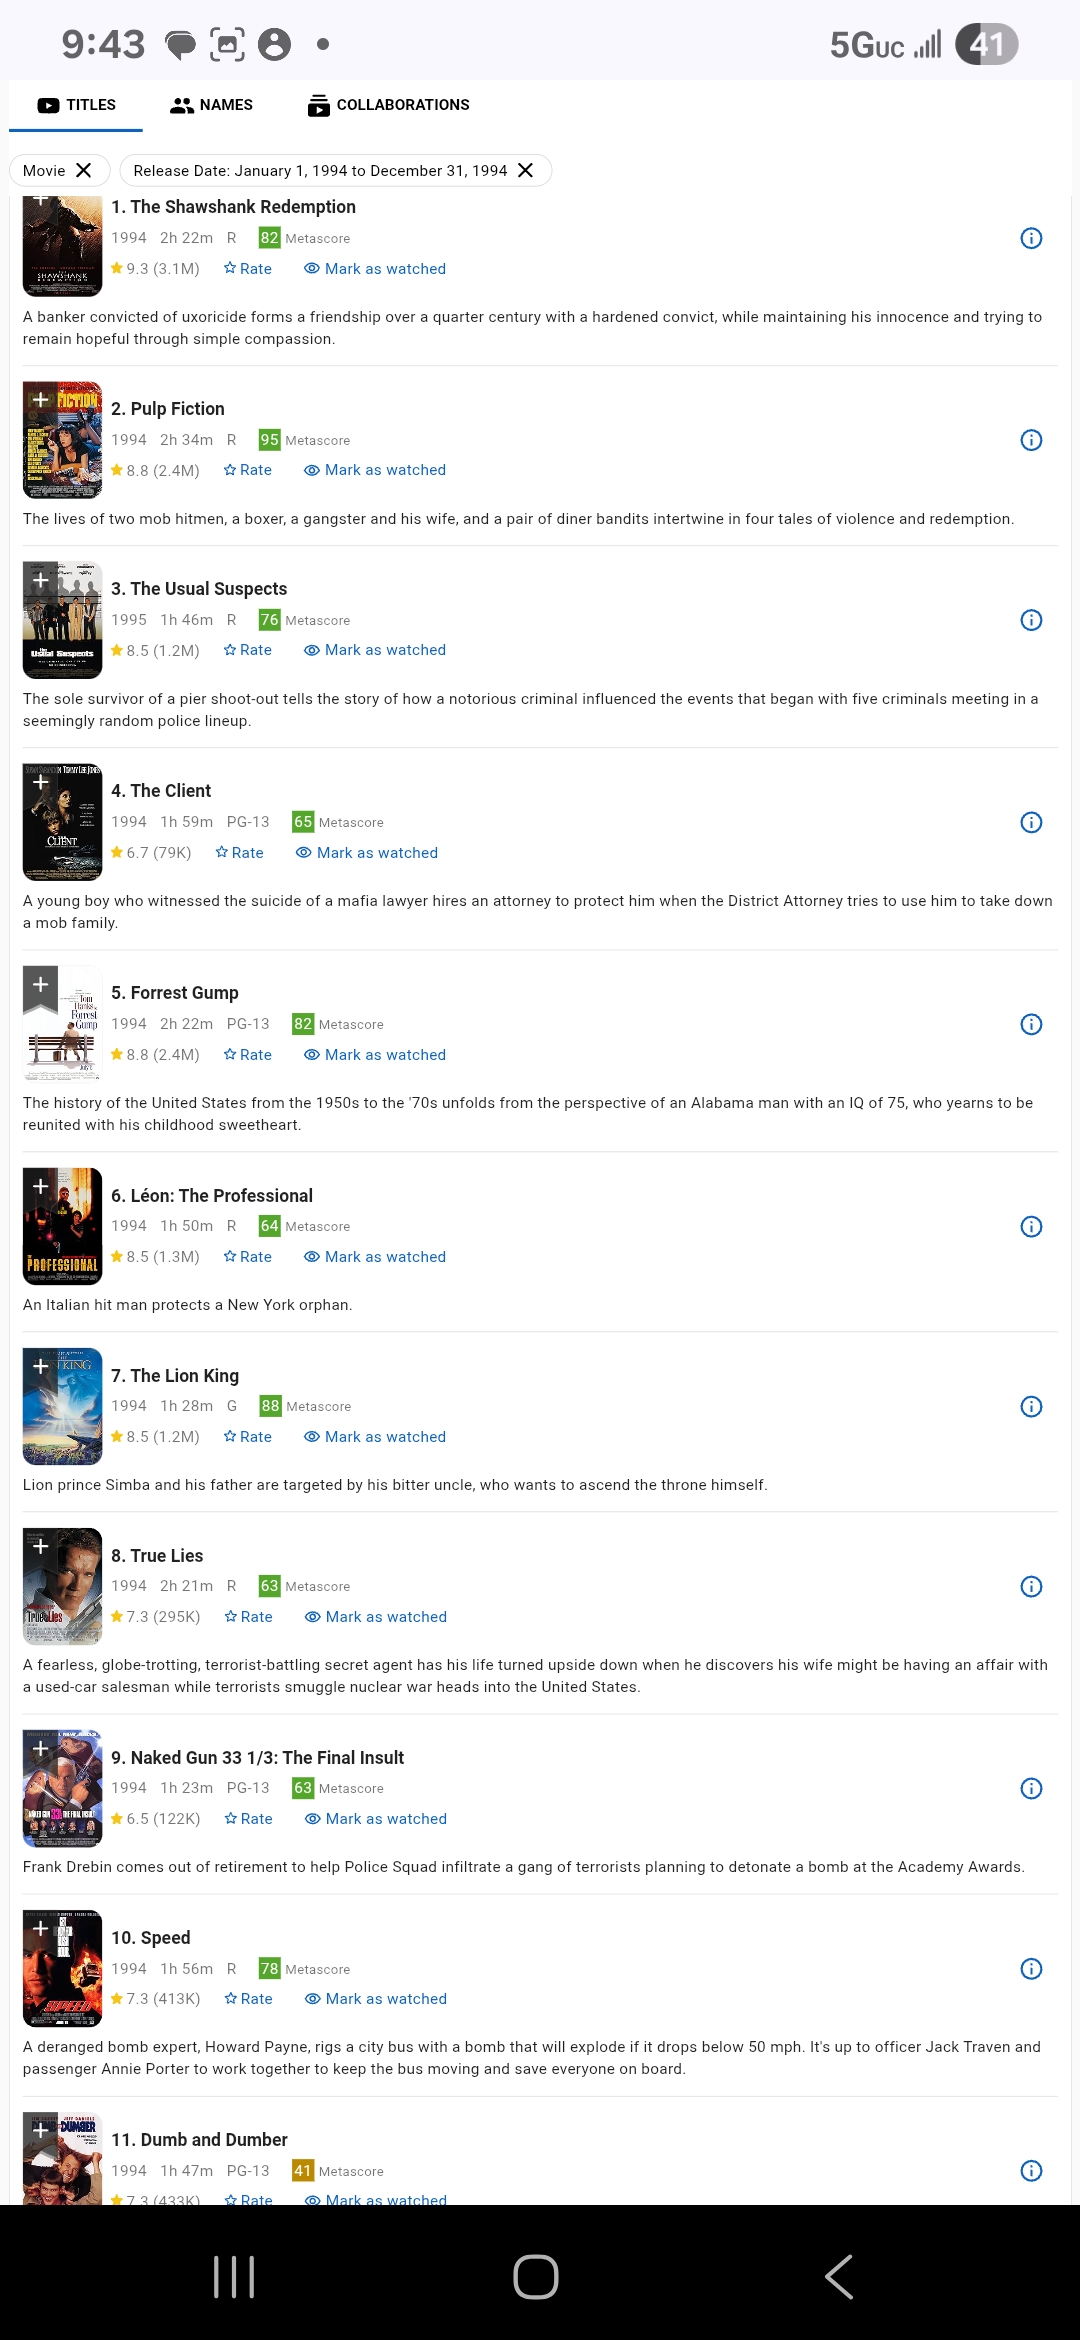Rate Pulp Fiction
This screenshot has height=2340, width=1080.
tap(248, 470)
